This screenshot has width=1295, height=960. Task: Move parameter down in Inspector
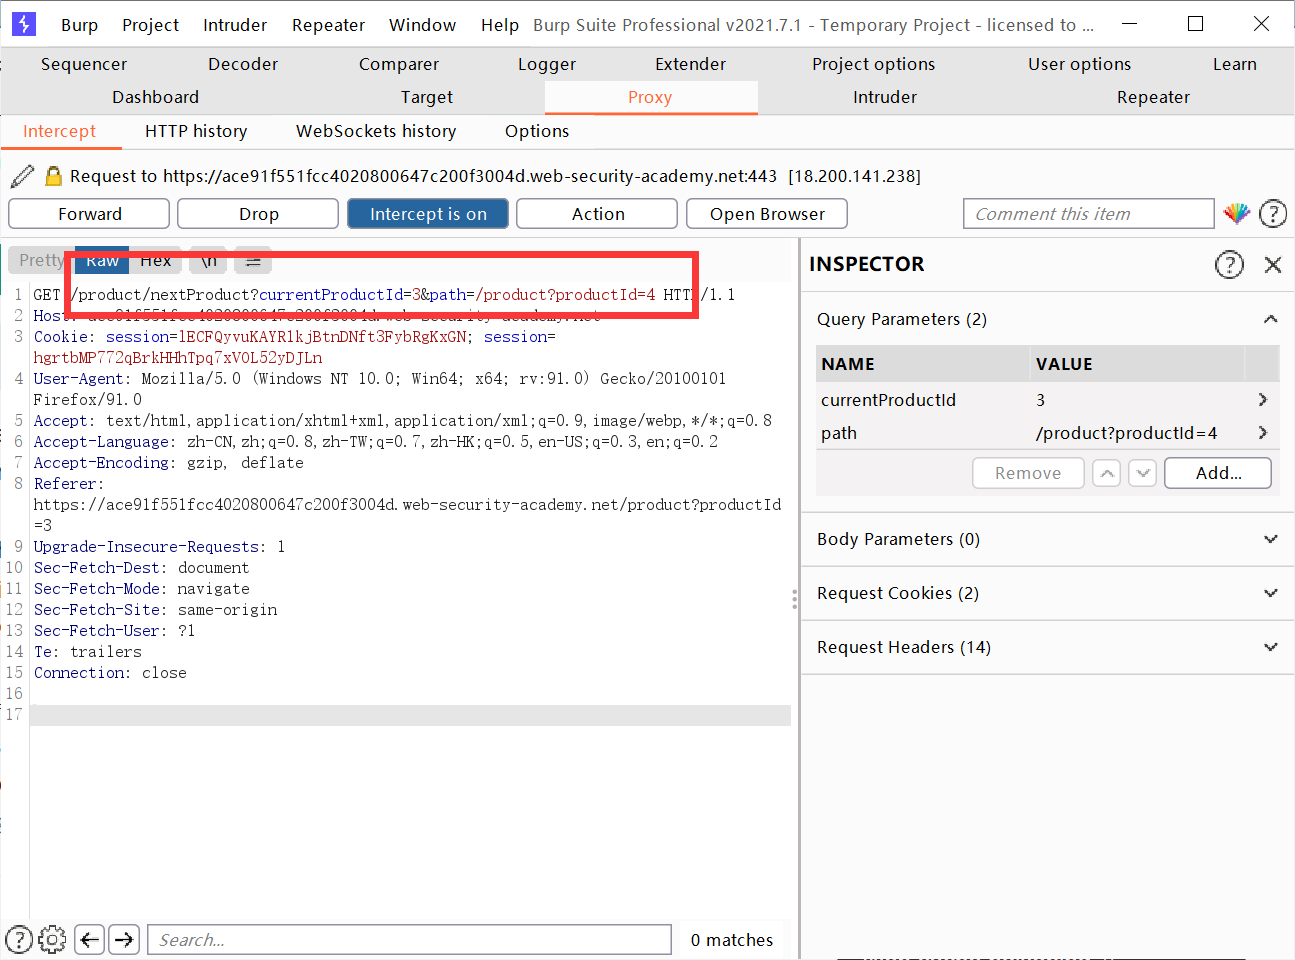pos(1143,473)
